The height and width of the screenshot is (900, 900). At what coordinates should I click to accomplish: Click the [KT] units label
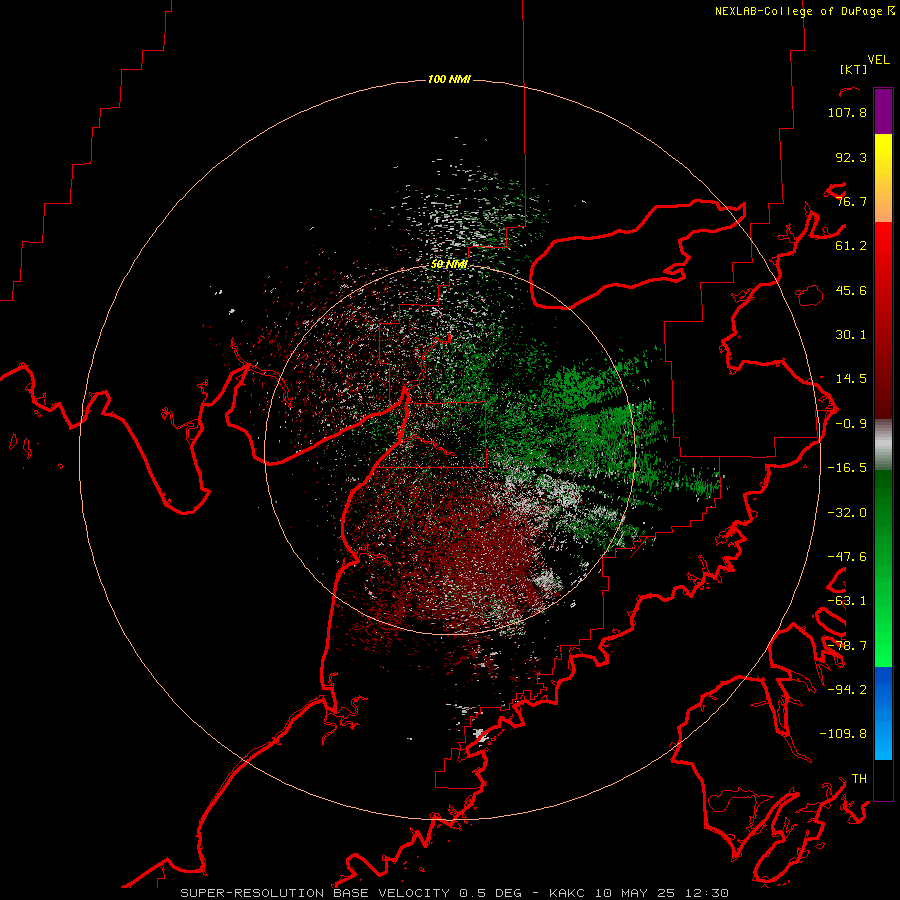[854, 69]
